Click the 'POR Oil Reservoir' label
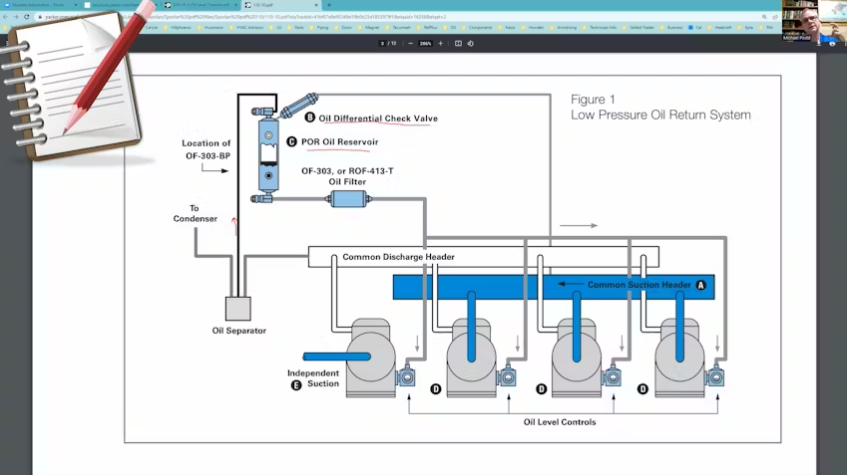Image resolution: width=847 pixels, height=475 pixels. 340,142
